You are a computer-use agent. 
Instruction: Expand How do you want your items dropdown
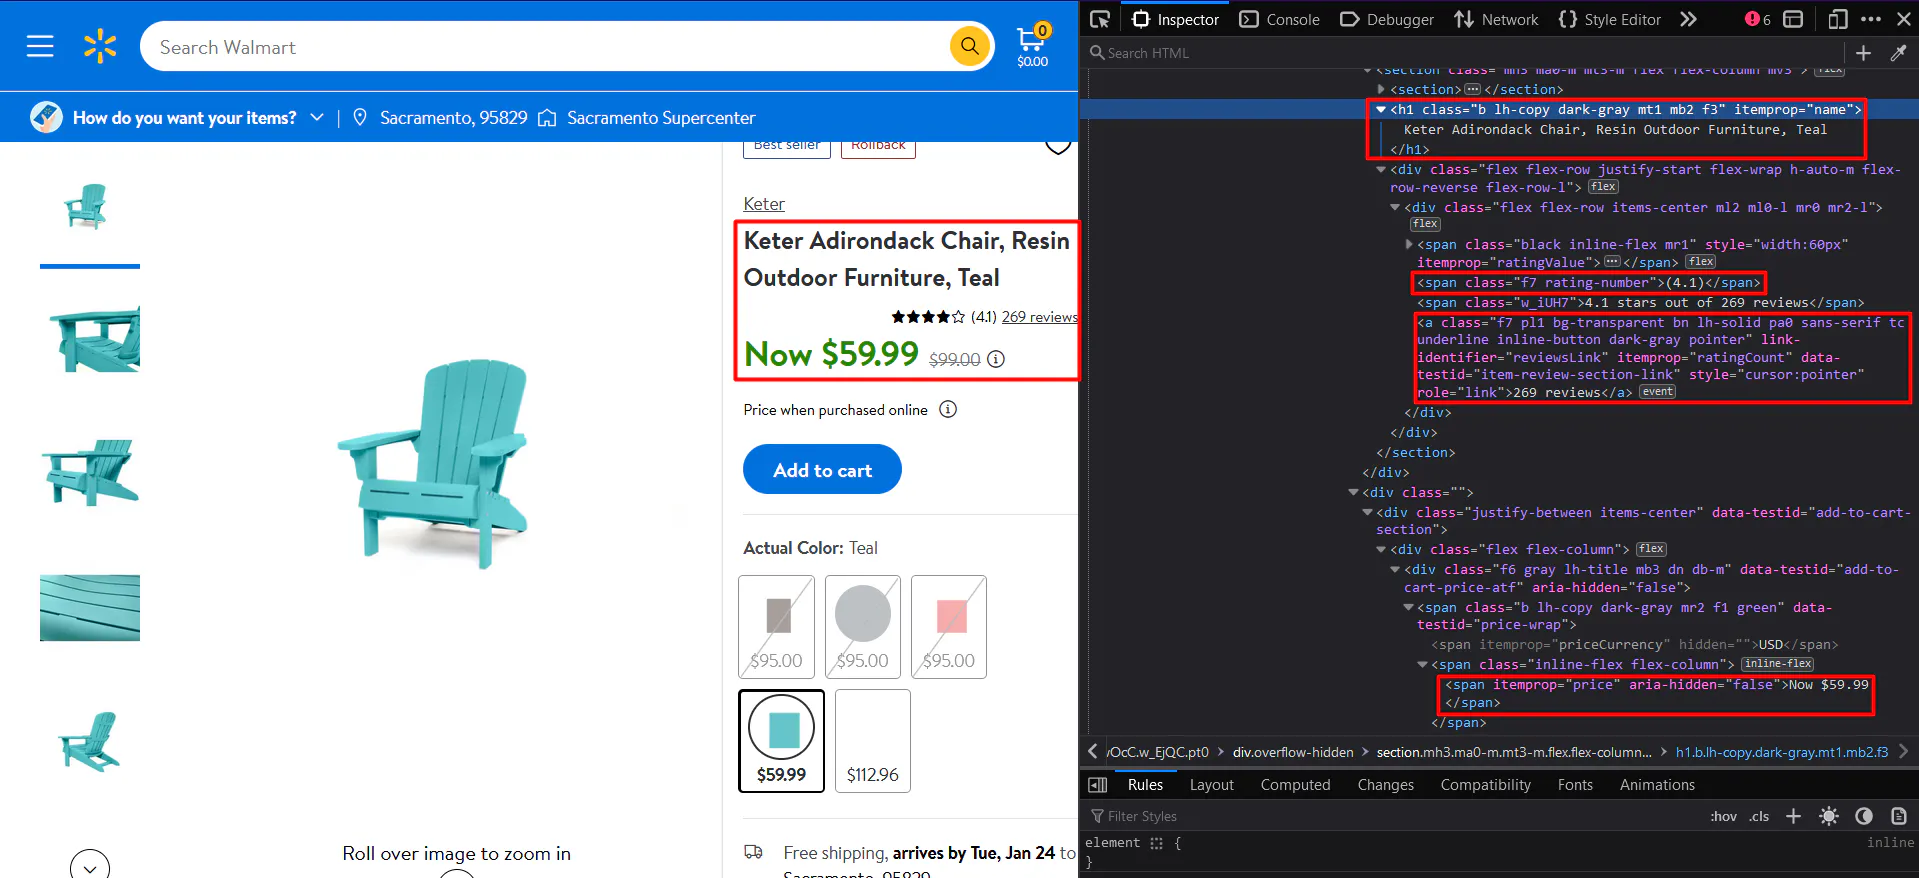pyautogui.click(x=317, y=118)
